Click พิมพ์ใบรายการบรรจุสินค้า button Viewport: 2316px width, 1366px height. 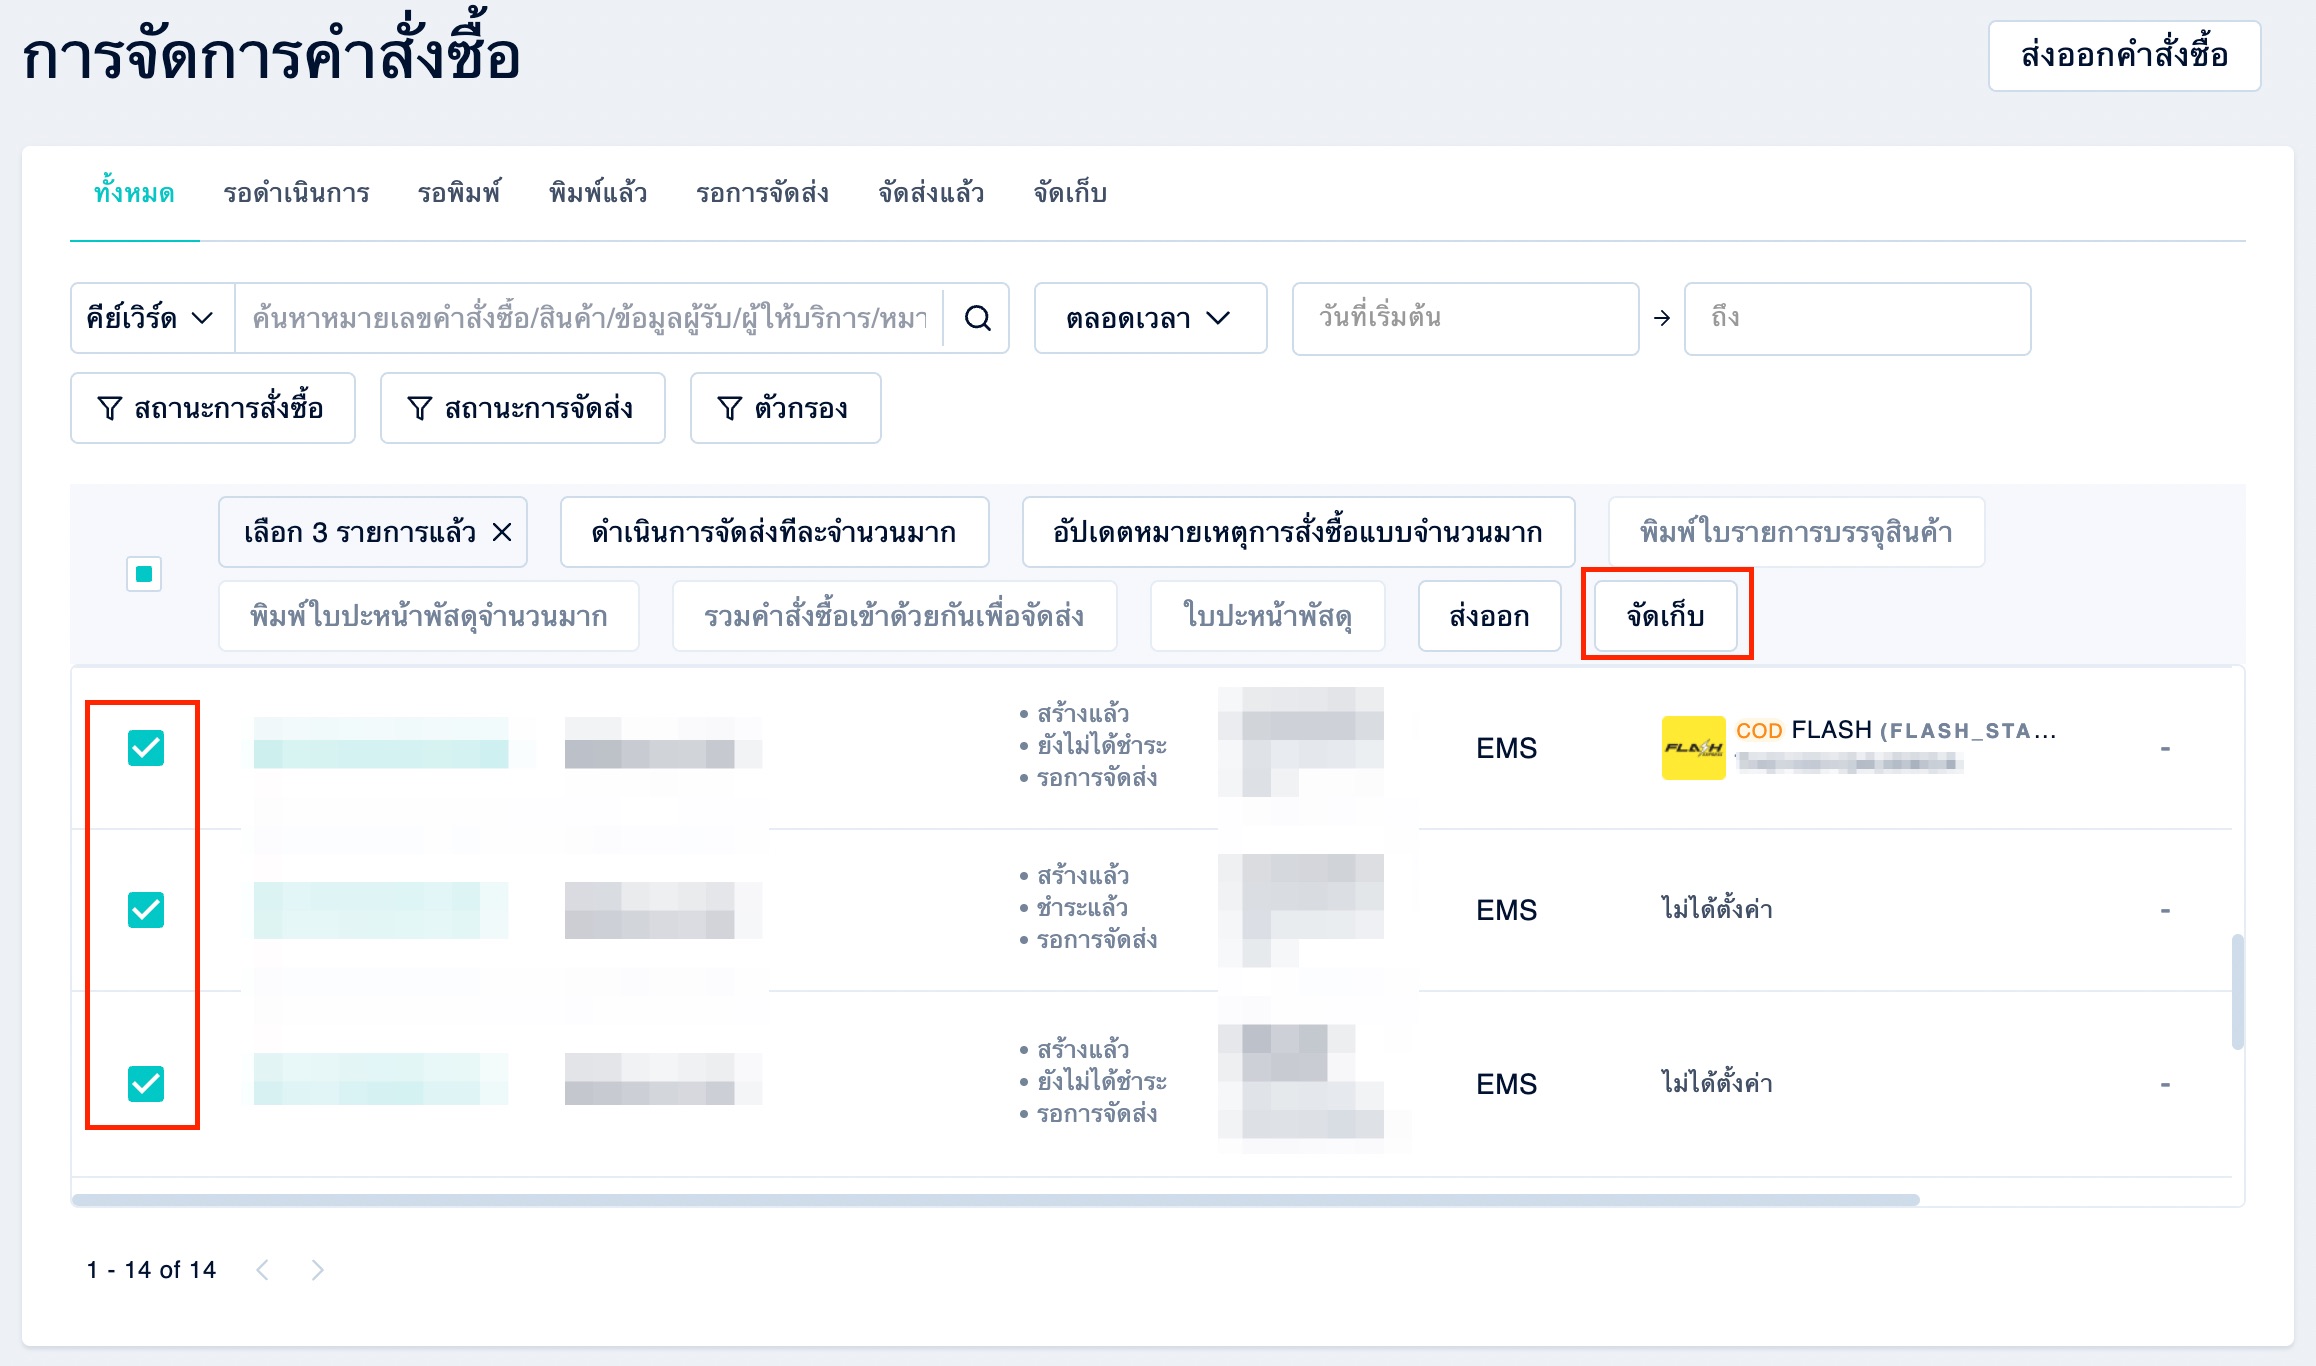tap(1796, 532)
